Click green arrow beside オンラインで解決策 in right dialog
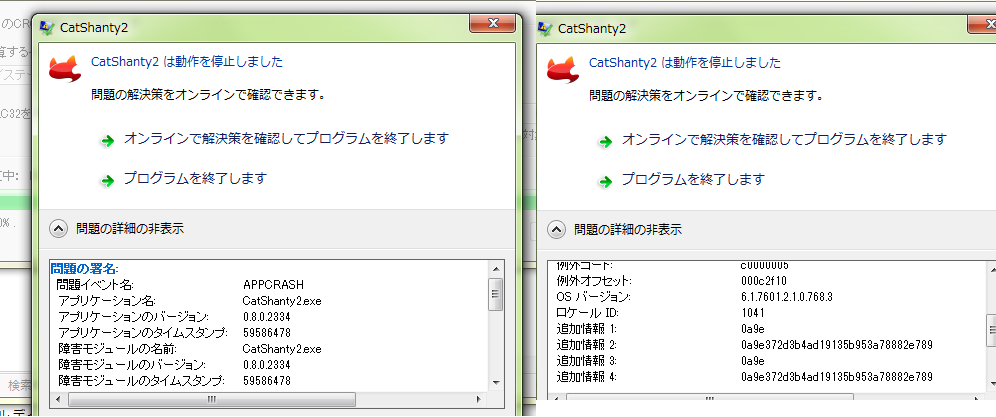 pos(605,142)
